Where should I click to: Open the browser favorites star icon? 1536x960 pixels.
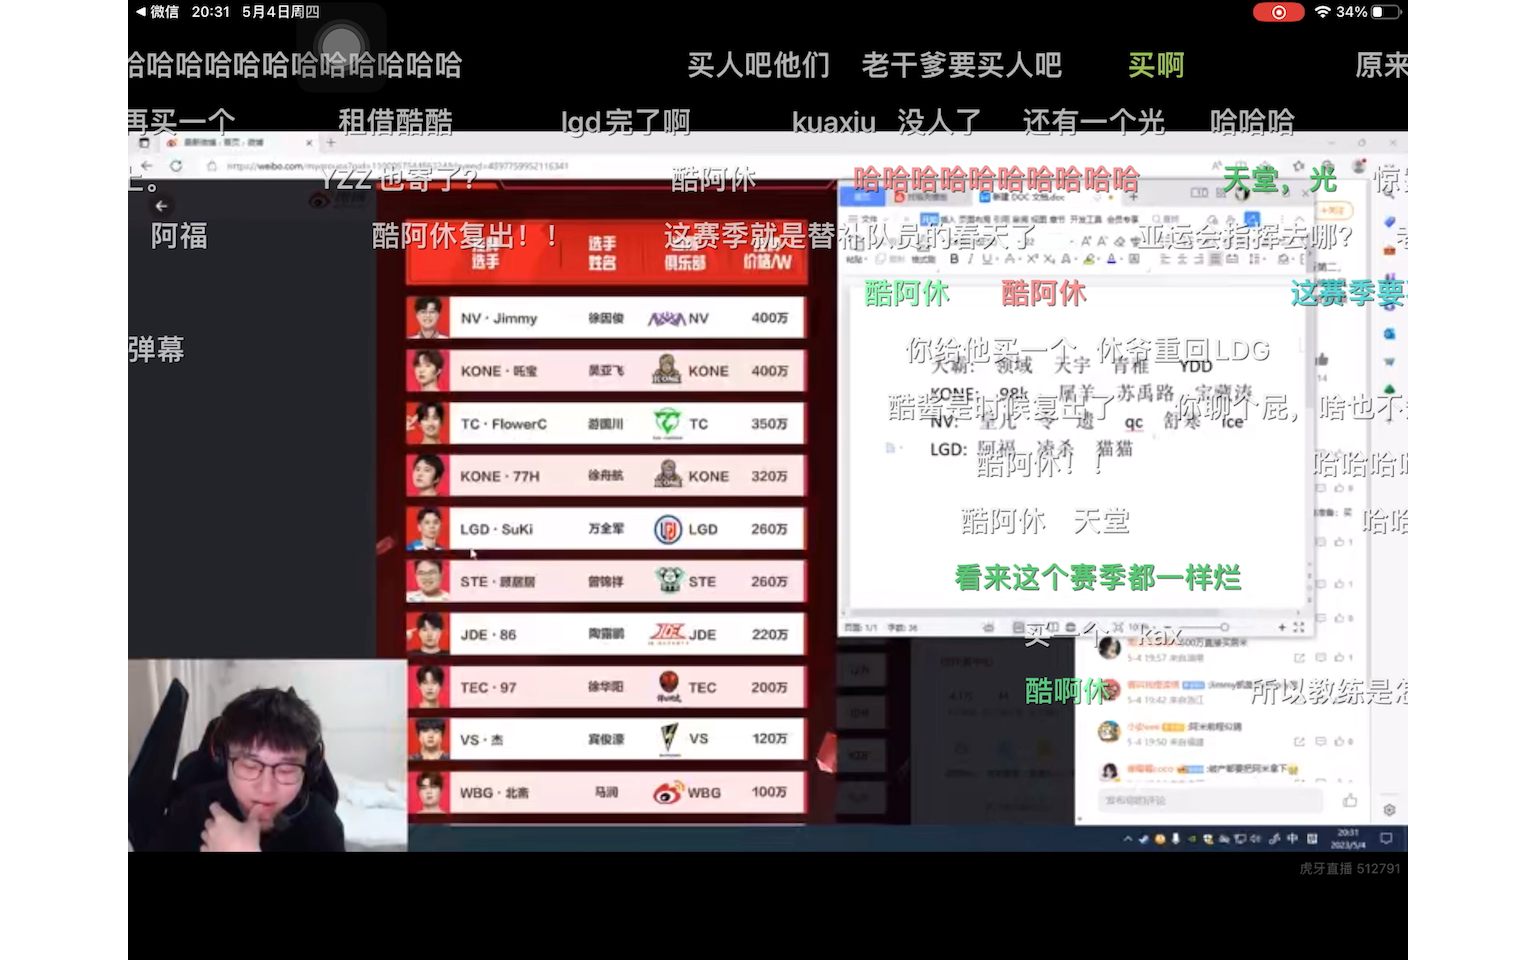1298,166
